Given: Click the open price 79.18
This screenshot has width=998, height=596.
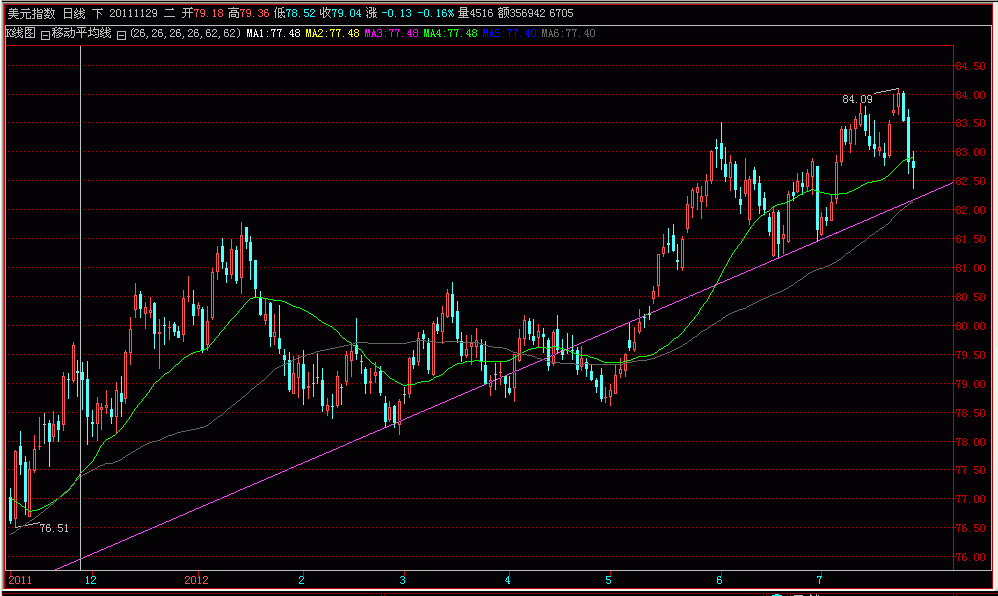Looking at the screenshot, I should point(208,13).
